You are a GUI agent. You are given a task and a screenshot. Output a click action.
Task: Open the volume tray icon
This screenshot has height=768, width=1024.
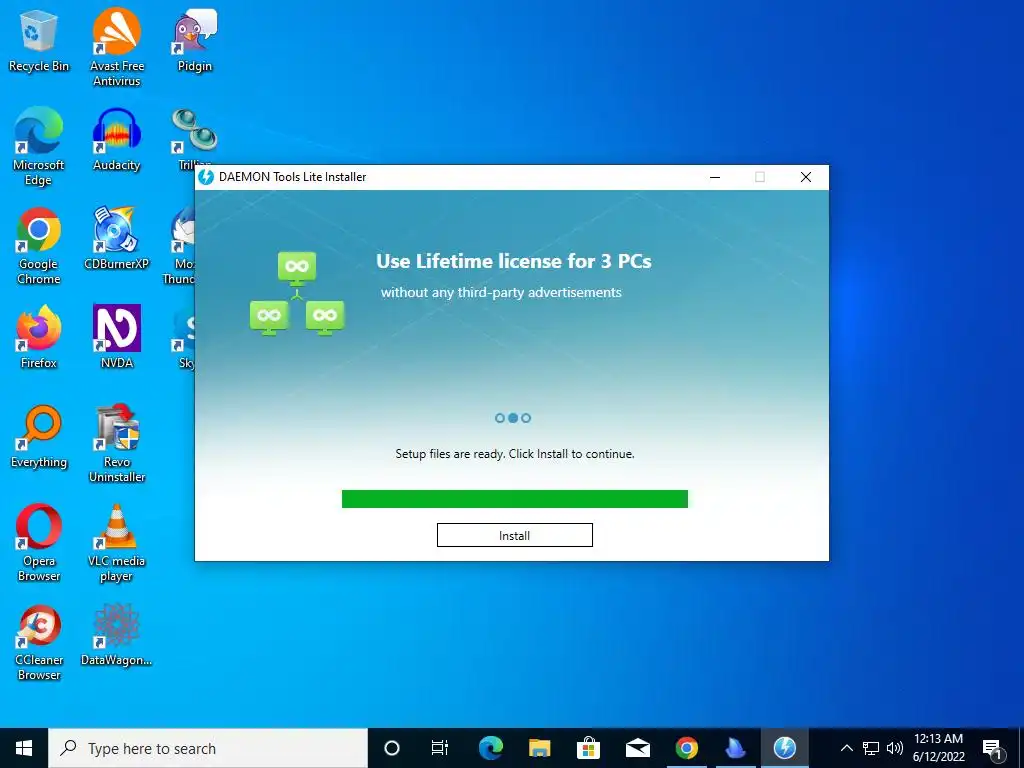tap(895, 748)
